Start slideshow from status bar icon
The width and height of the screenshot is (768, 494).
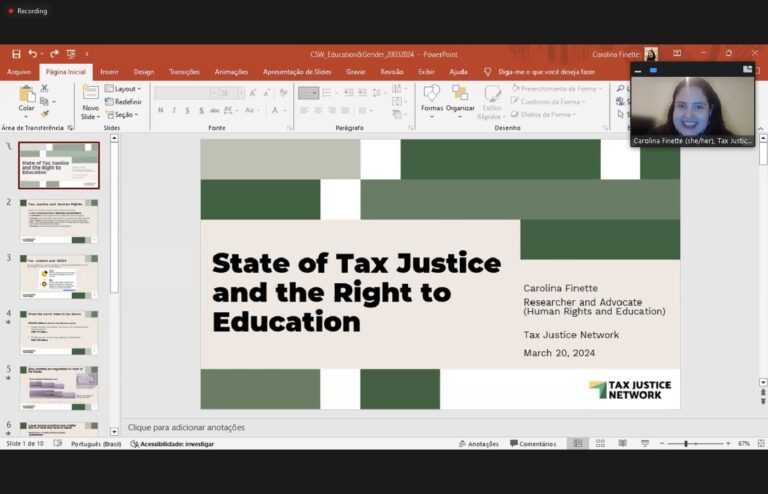[645, 444]
